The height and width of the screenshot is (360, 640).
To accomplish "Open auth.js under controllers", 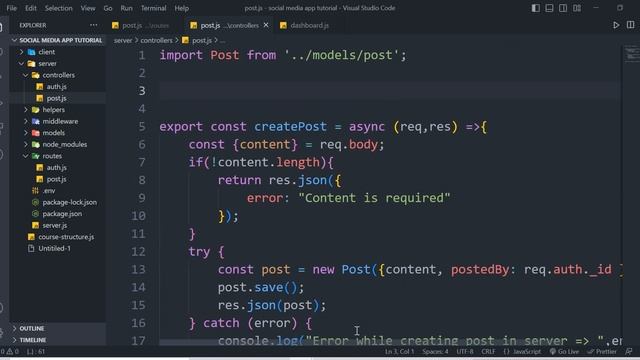I will point(57,87).
